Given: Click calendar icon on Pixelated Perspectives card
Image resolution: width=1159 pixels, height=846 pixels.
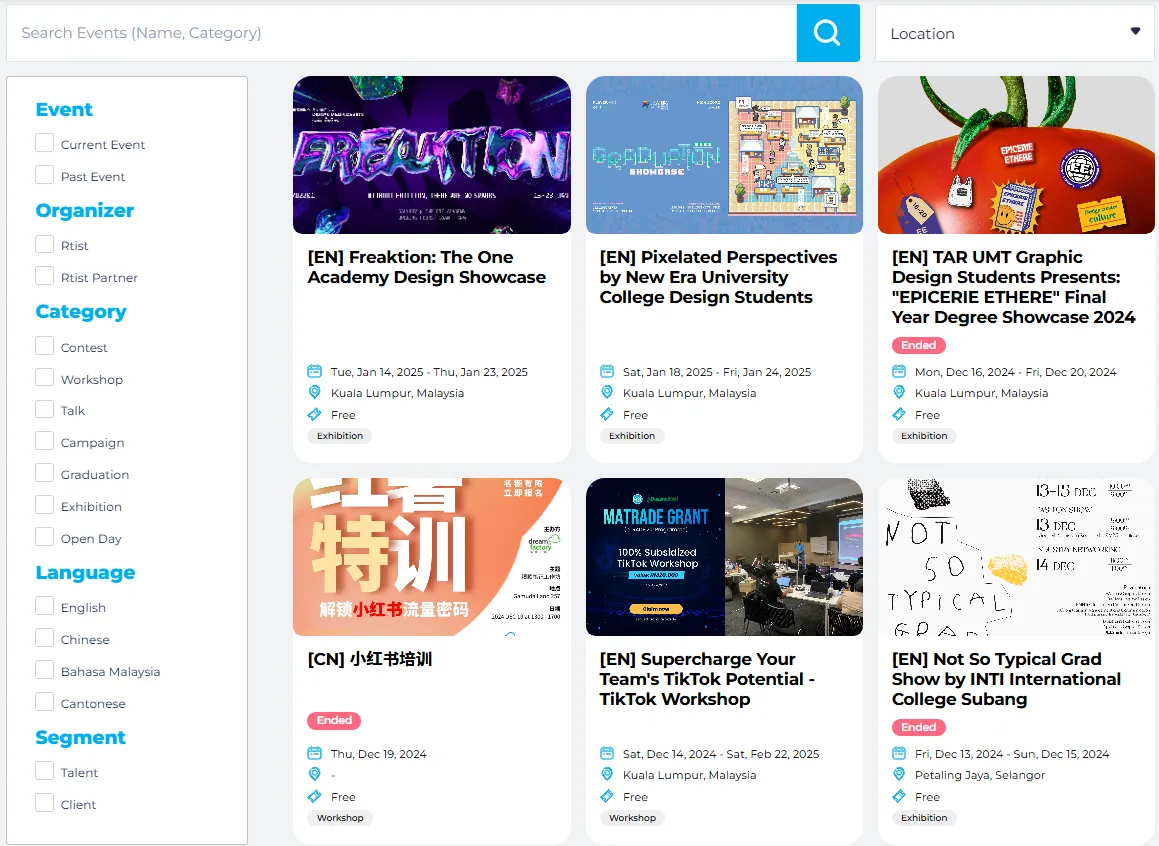Looking at the screenshot, I should click(x=607, y=371).
